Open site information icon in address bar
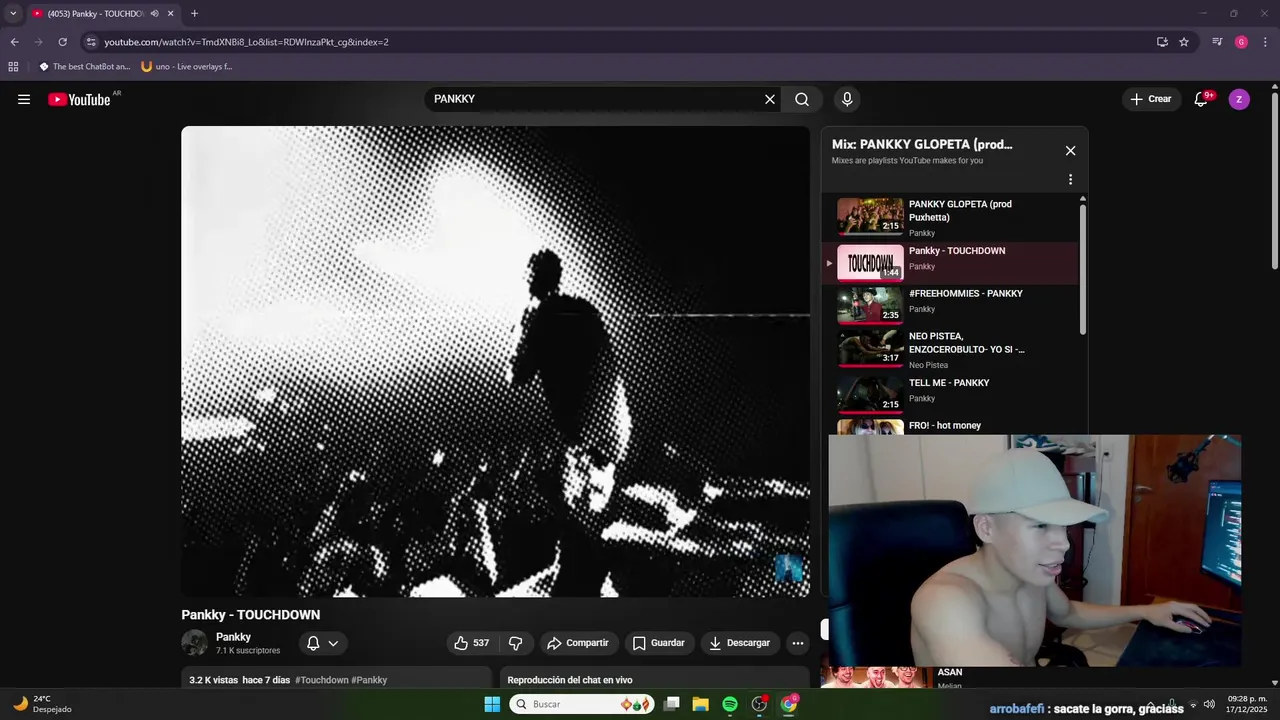 click(91, 42)
